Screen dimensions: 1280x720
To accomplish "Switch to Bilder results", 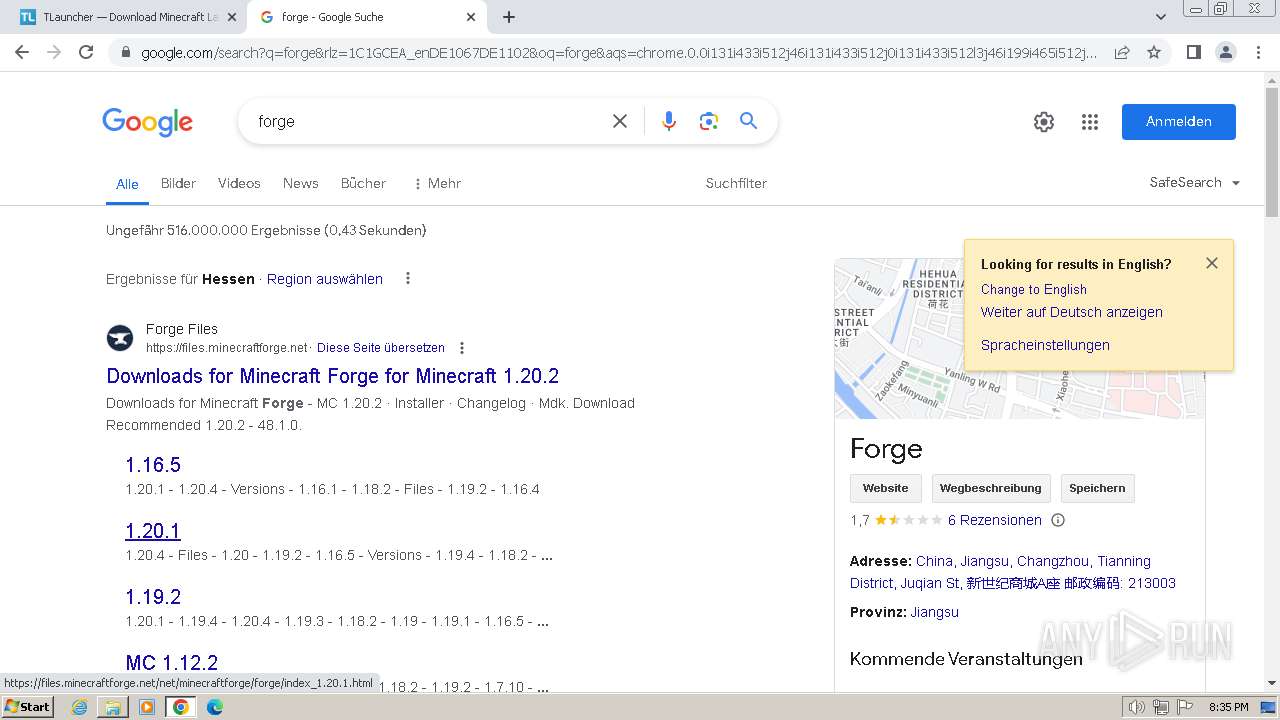I will pyautogui.click(x=178, y=183).
